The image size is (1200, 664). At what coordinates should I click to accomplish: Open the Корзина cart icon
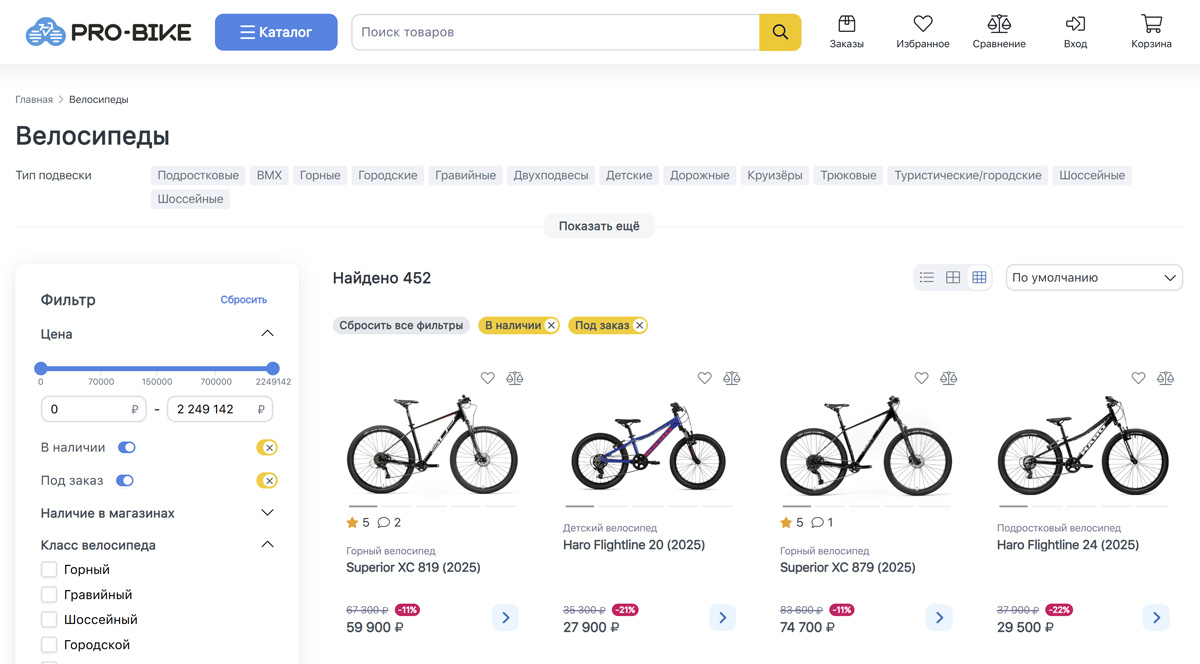click(1151, 32)
